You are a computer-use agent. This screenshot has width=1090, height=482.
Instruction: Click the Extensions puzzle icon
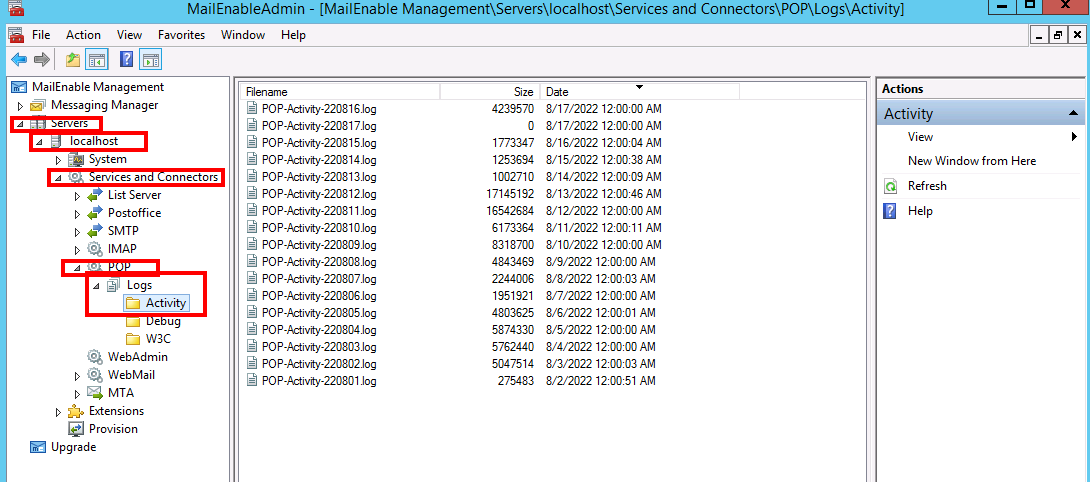76,411
